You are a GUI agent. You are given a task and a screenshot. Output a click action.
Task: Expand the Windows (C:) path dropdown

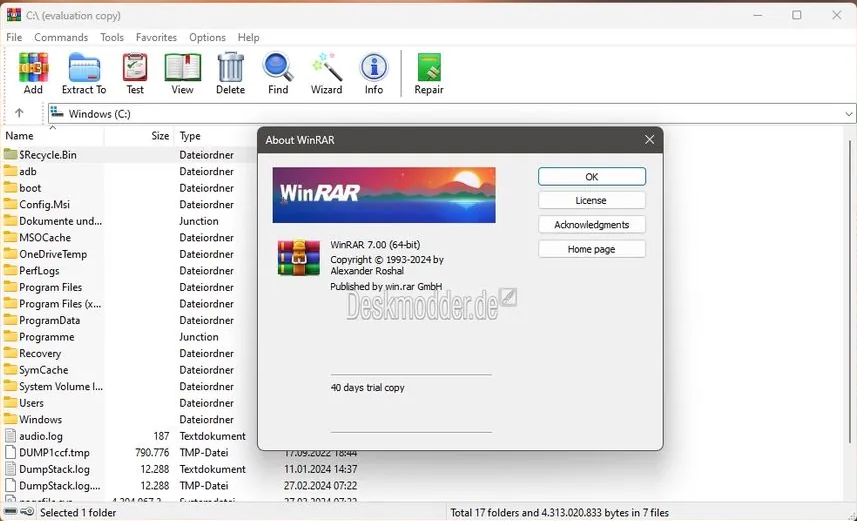tap(847, 114)
